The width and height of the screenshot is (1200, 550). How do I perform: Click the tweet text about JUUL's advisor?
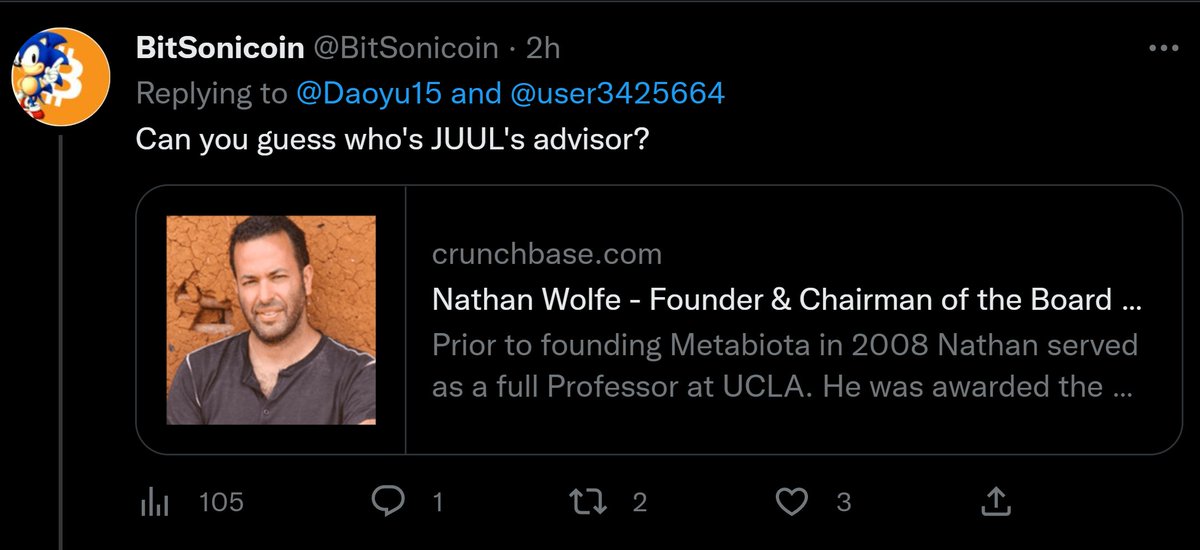point(392,139)
